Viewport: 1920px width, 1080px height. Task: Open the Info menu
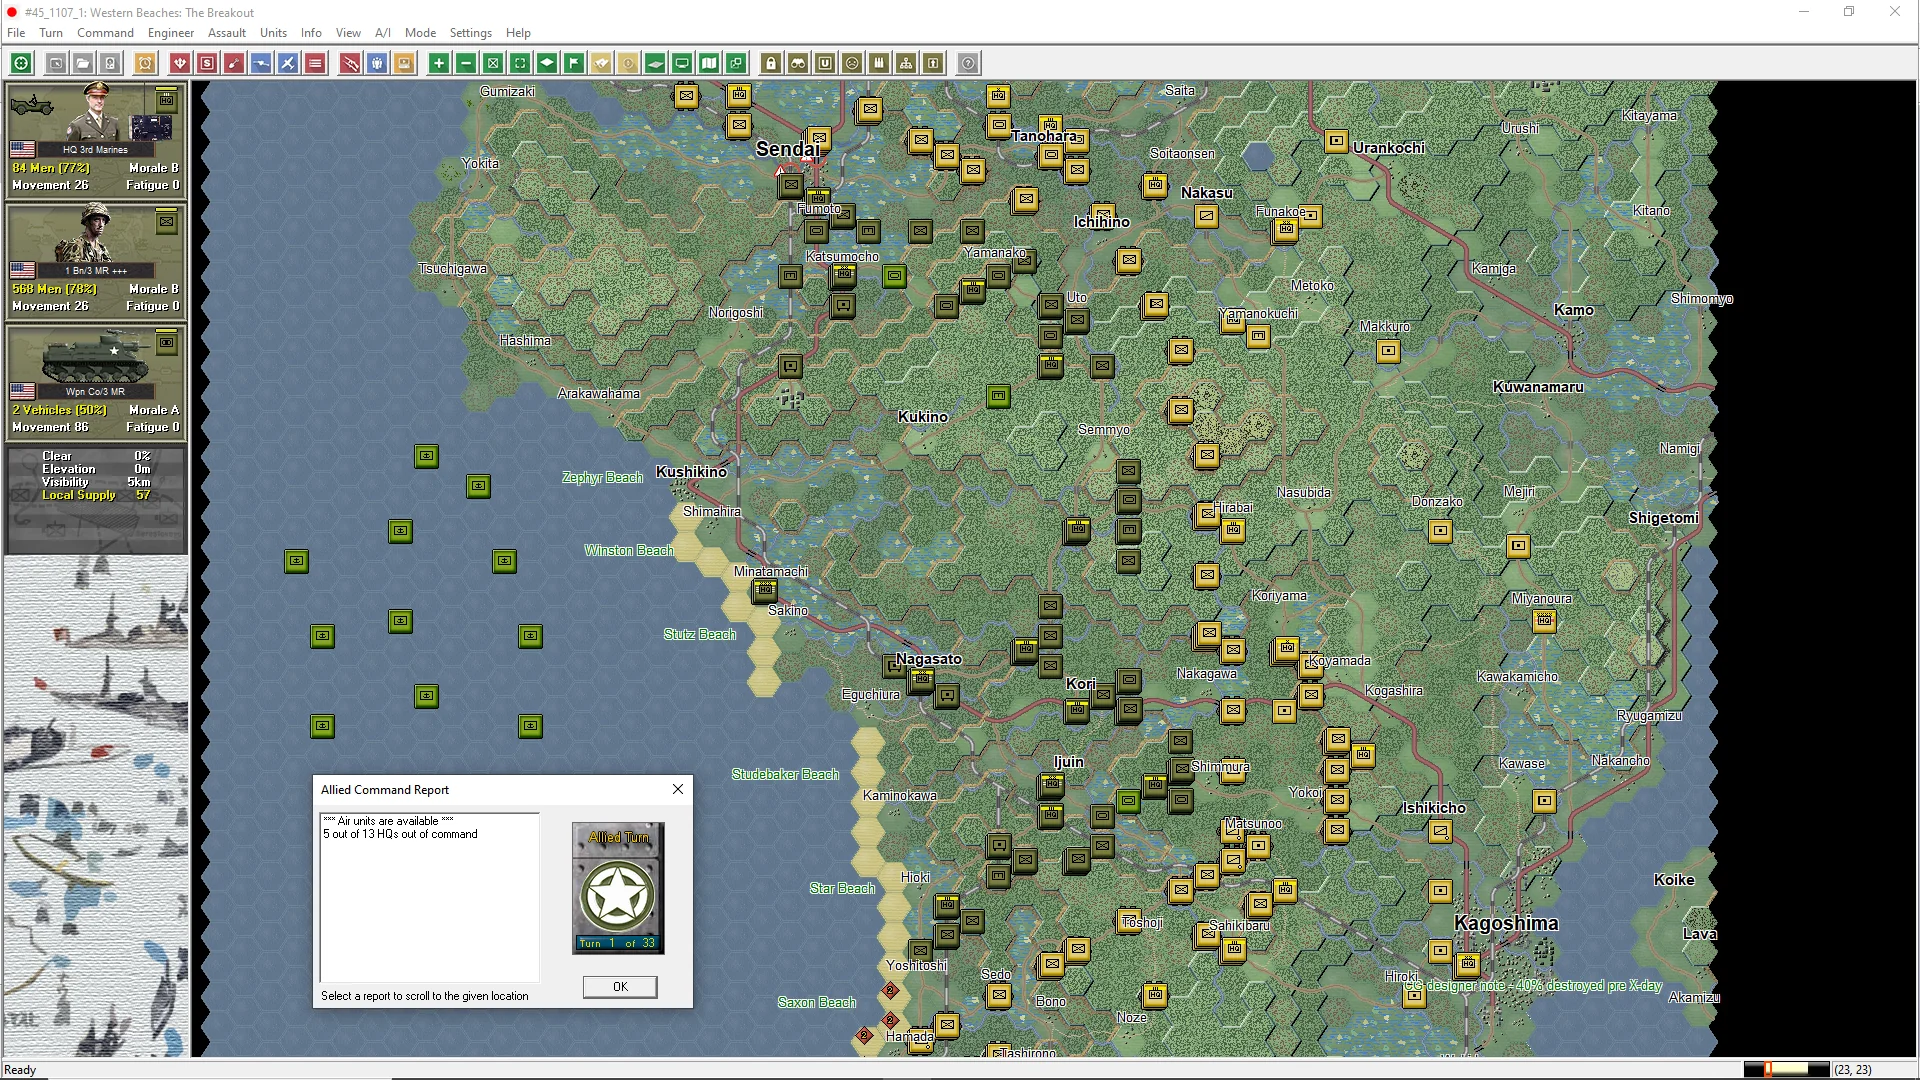(x=311, y=33)
